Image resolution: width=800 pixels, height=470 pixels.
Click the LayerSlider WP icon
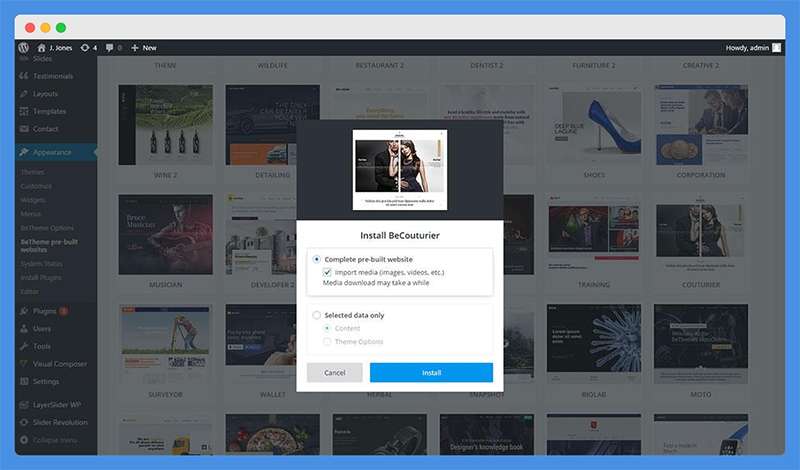[24, 405]
